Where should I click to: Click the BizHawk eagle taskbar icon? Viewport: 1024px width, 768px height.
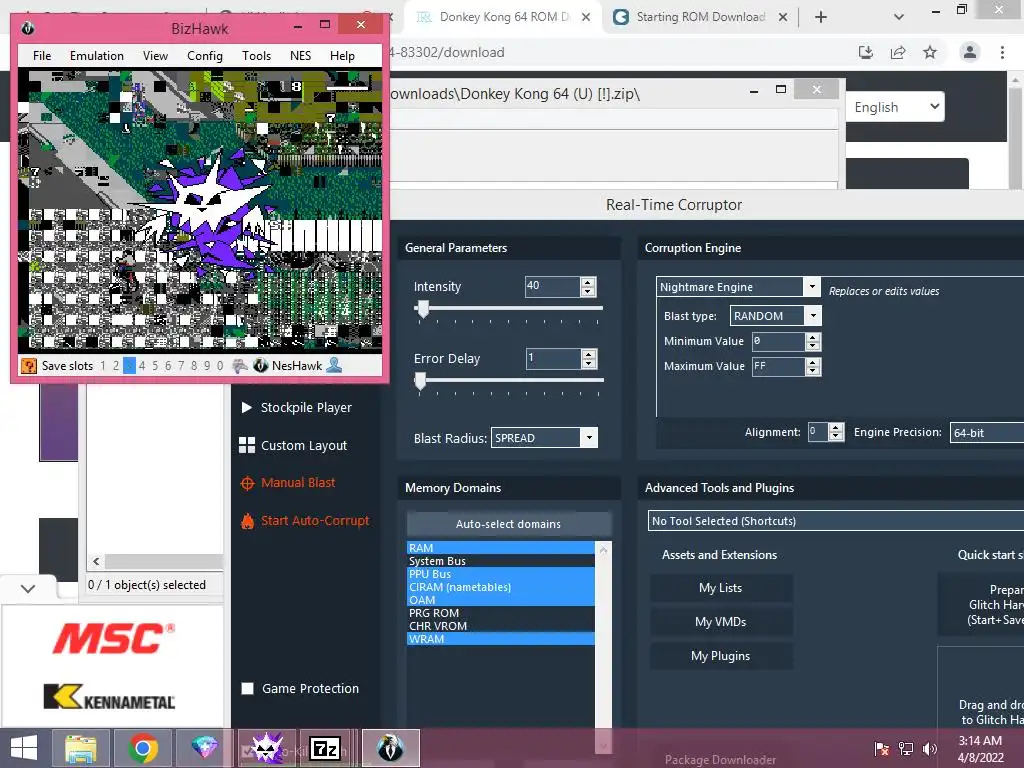click(x=391, y=748)
